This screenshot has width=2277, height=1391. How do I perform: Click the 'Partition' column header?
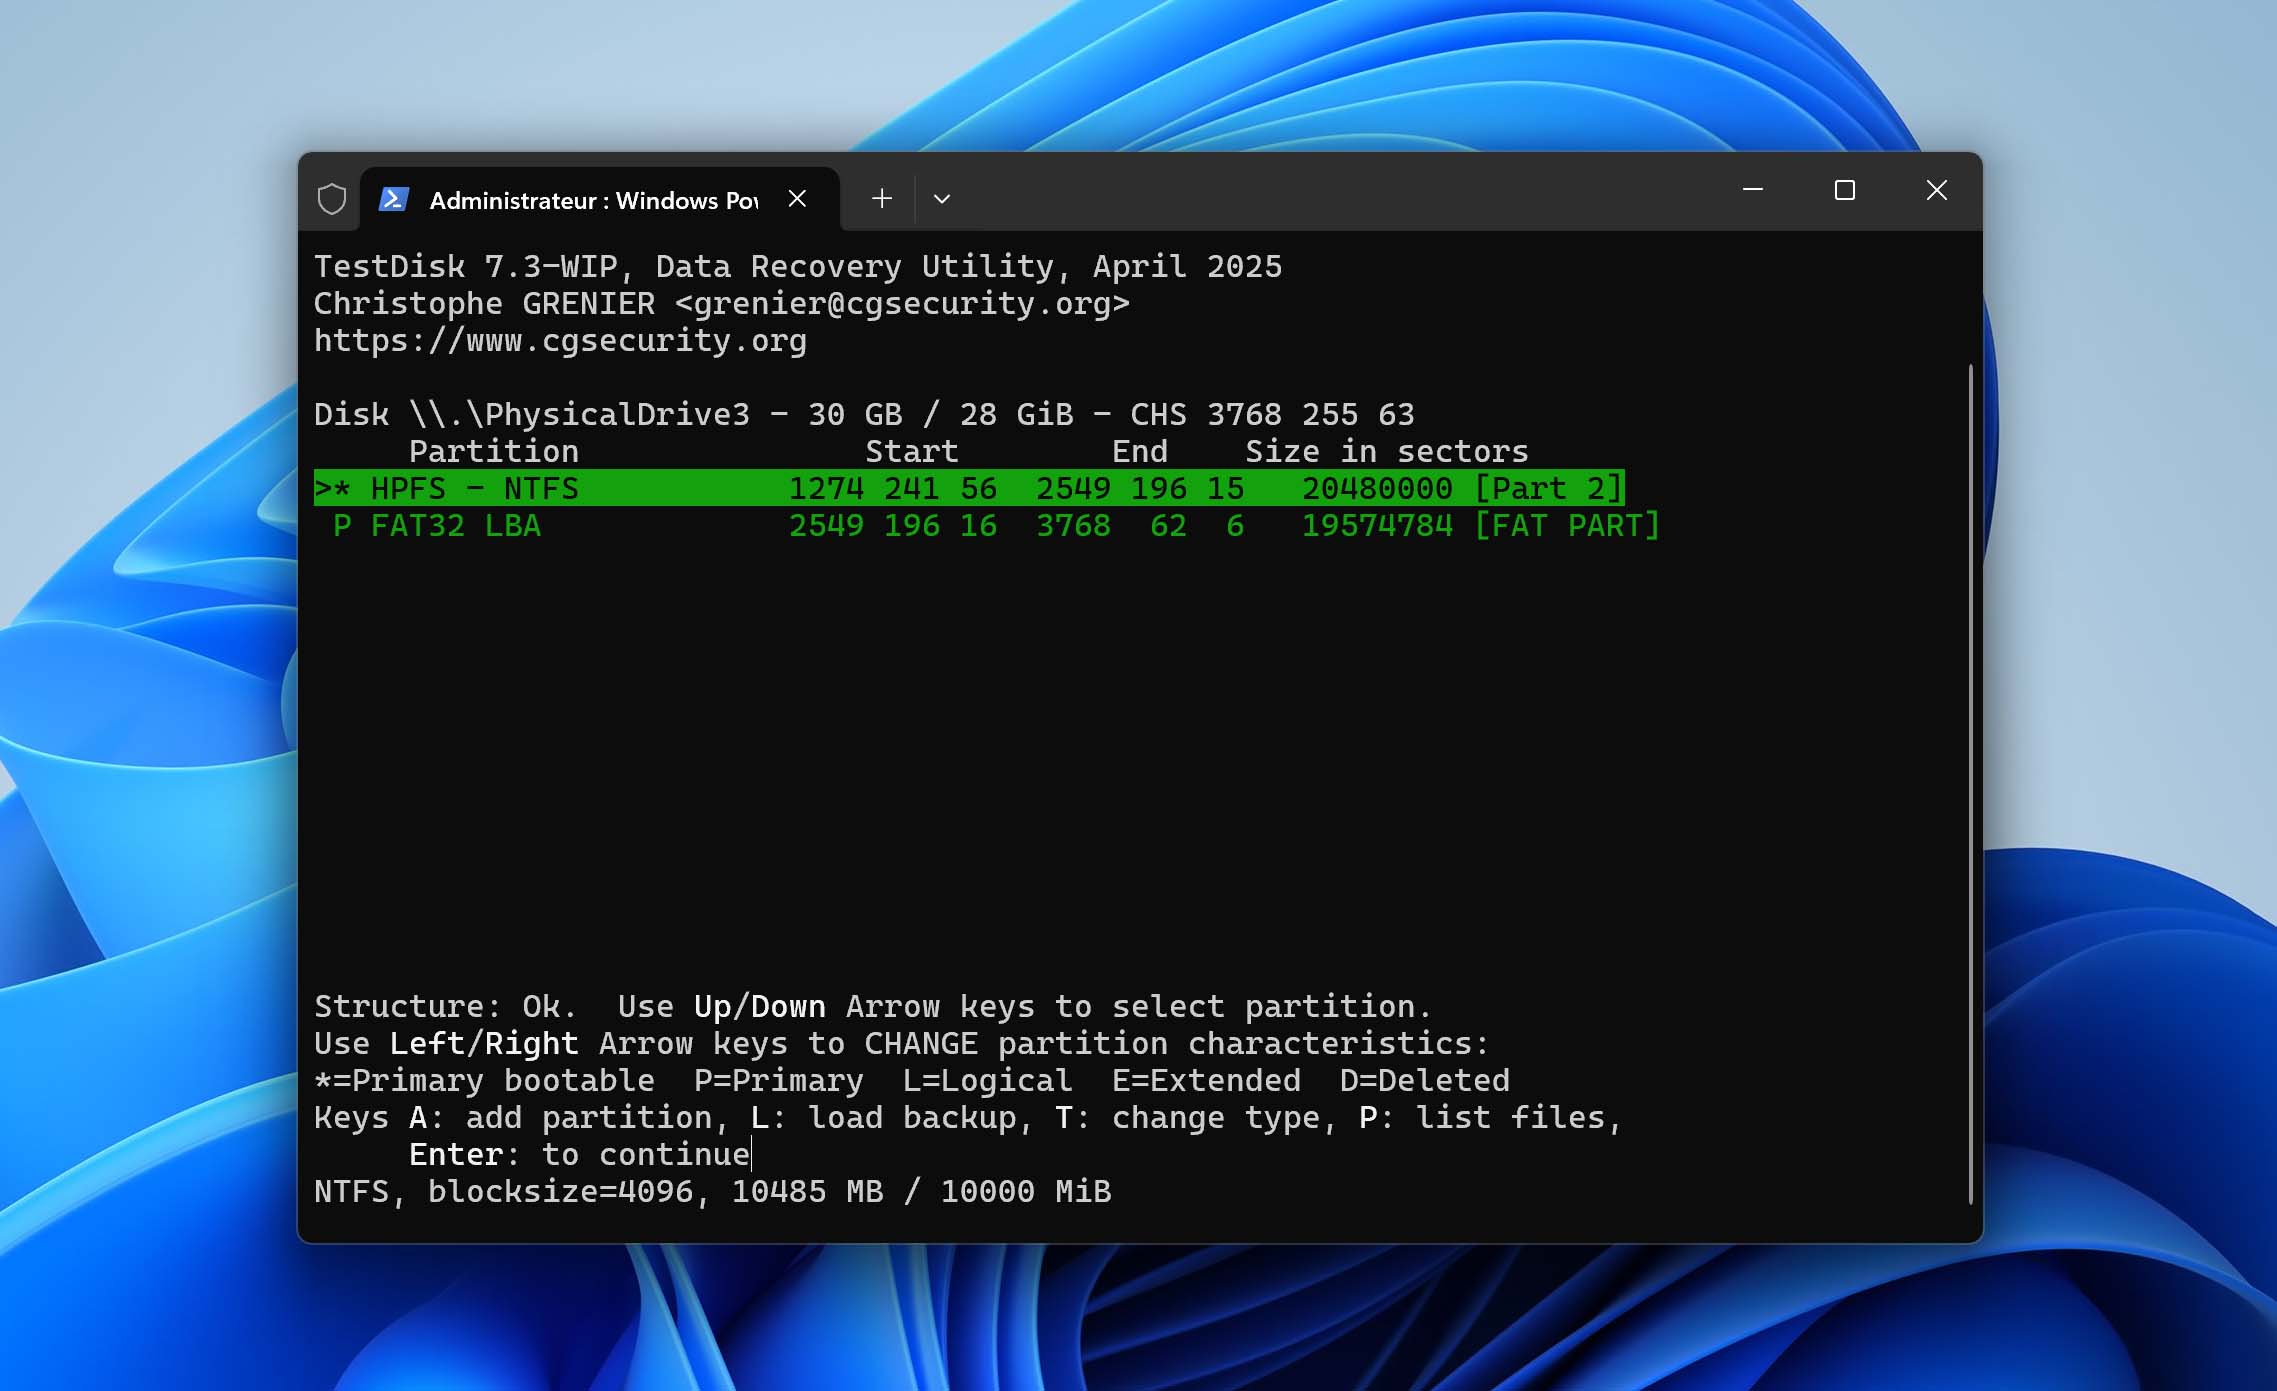[494, 451]
